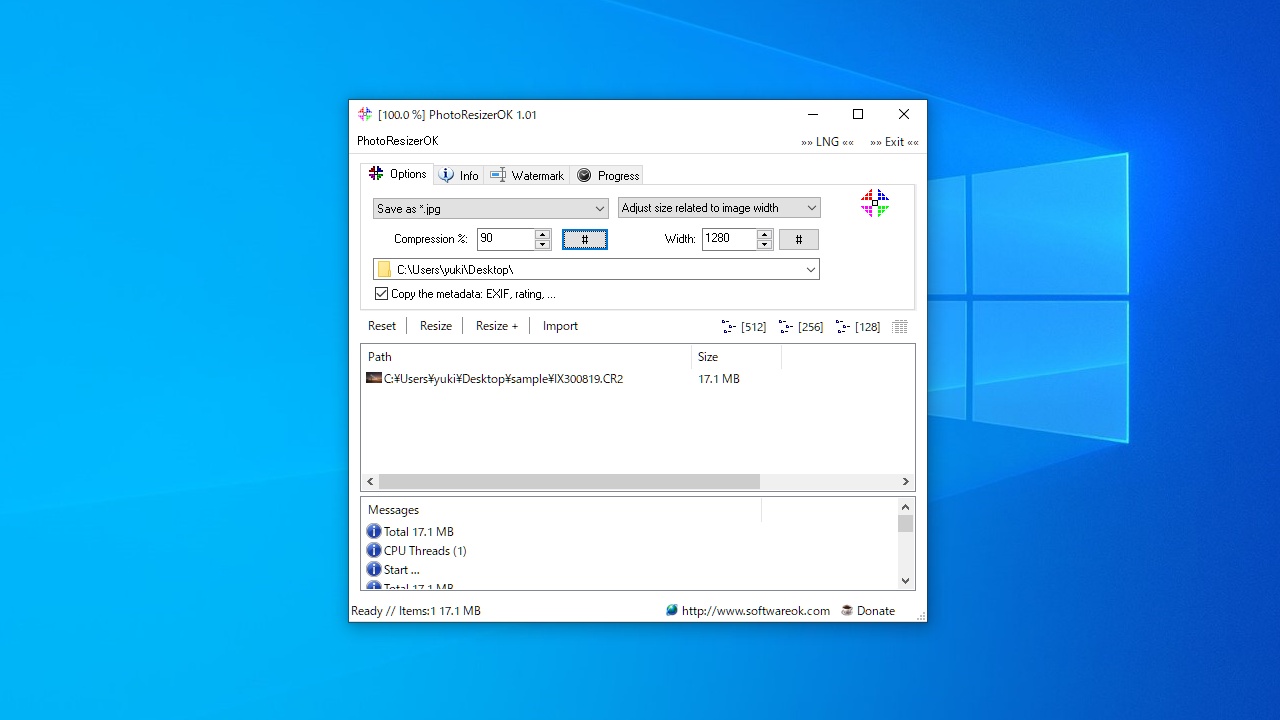Click the Reset button
Image resolution: width=1280 pixels, height=720 pixels.
click(382, 326)
